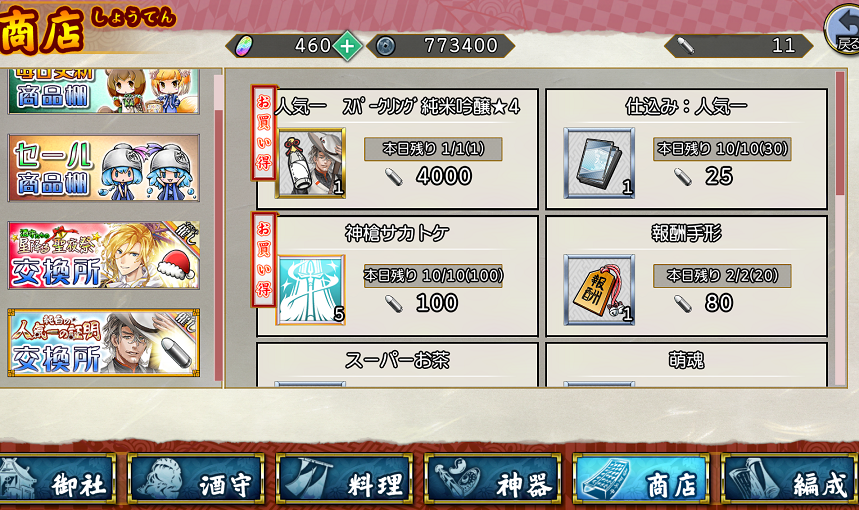Open the セール商品棚 sale shelf banner

[104, 168]
